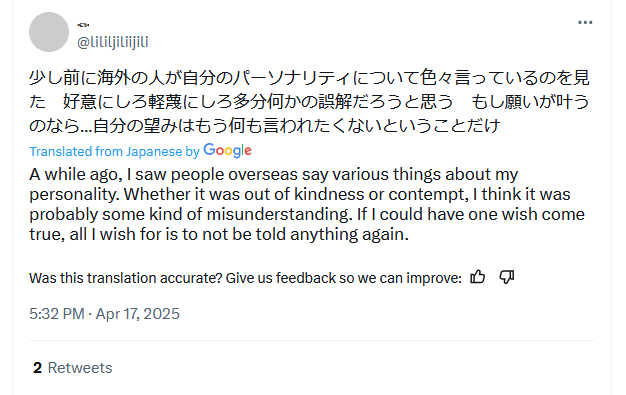626x395 pixels.
Task: Click the date Apr 17, 2025
Action: (x=138, y=314)
